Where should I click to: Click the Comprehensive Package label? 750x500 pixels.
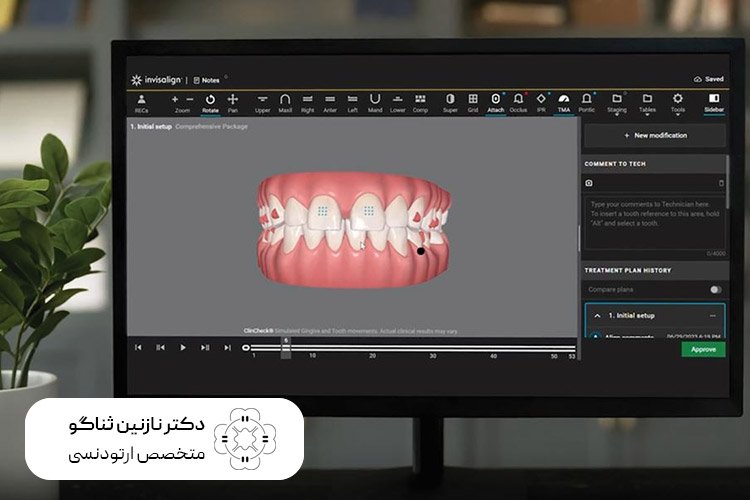(211, 127)
